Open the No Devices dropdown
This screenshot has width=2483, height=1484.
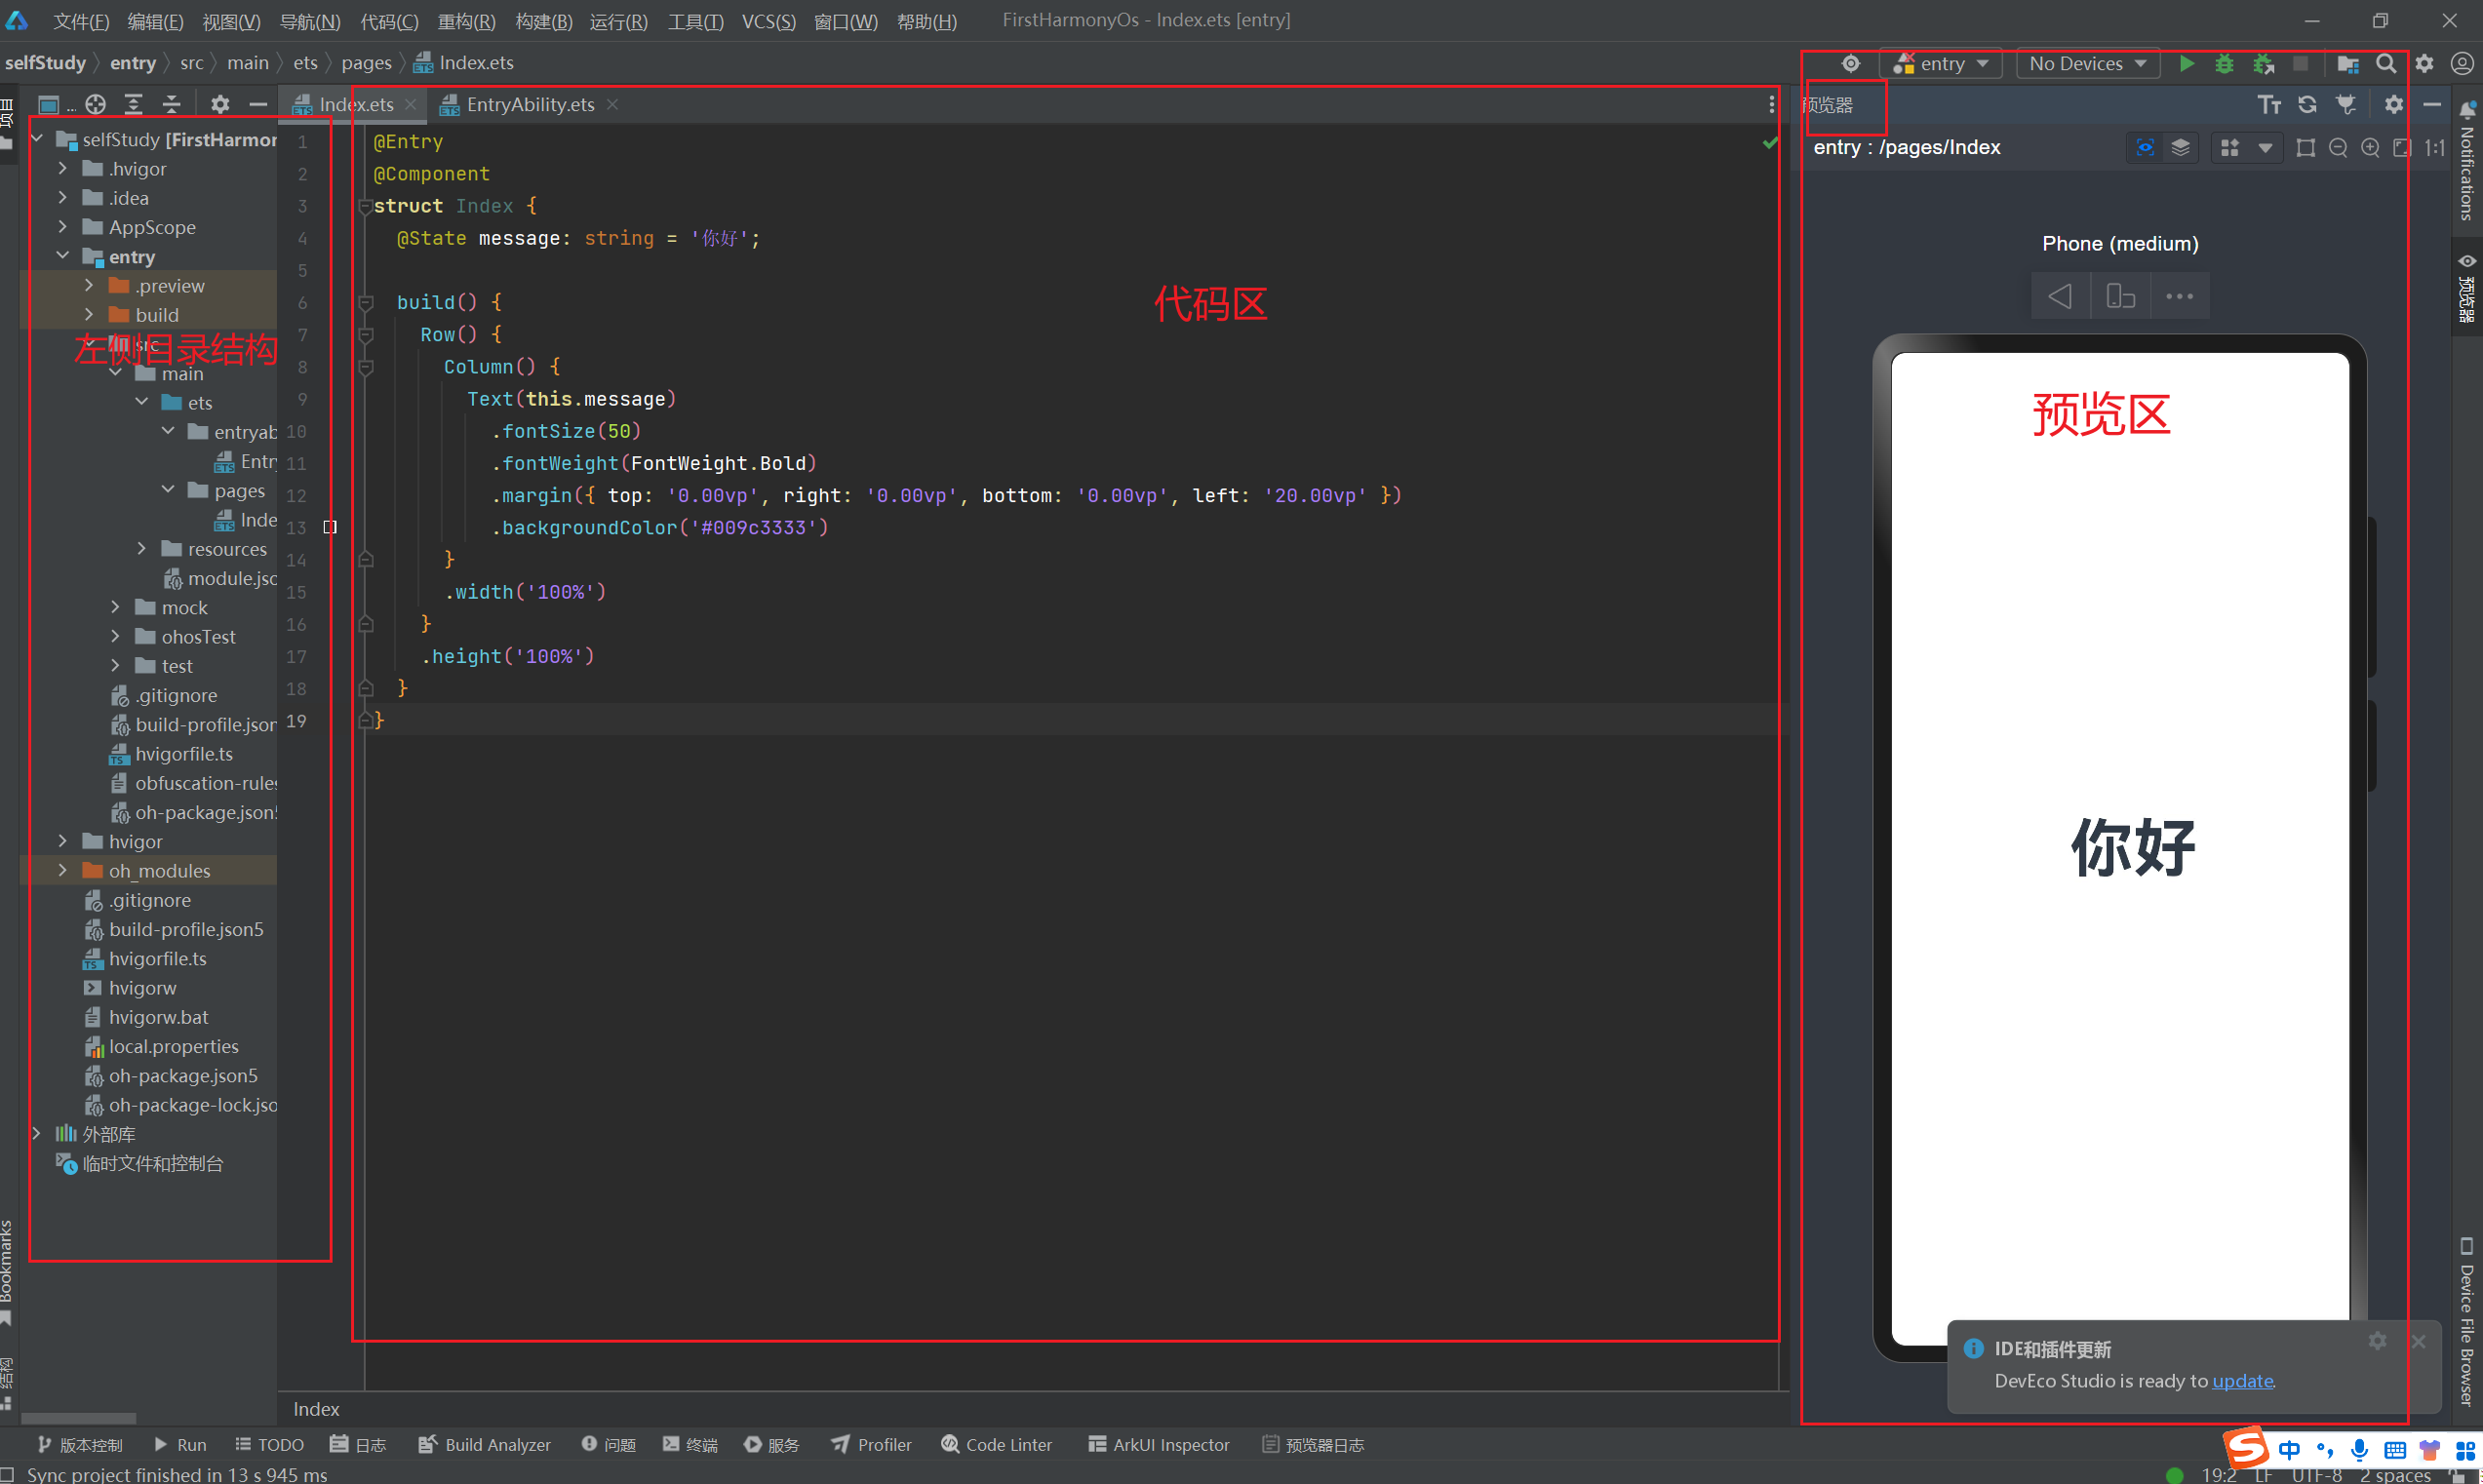[2087, 63]
